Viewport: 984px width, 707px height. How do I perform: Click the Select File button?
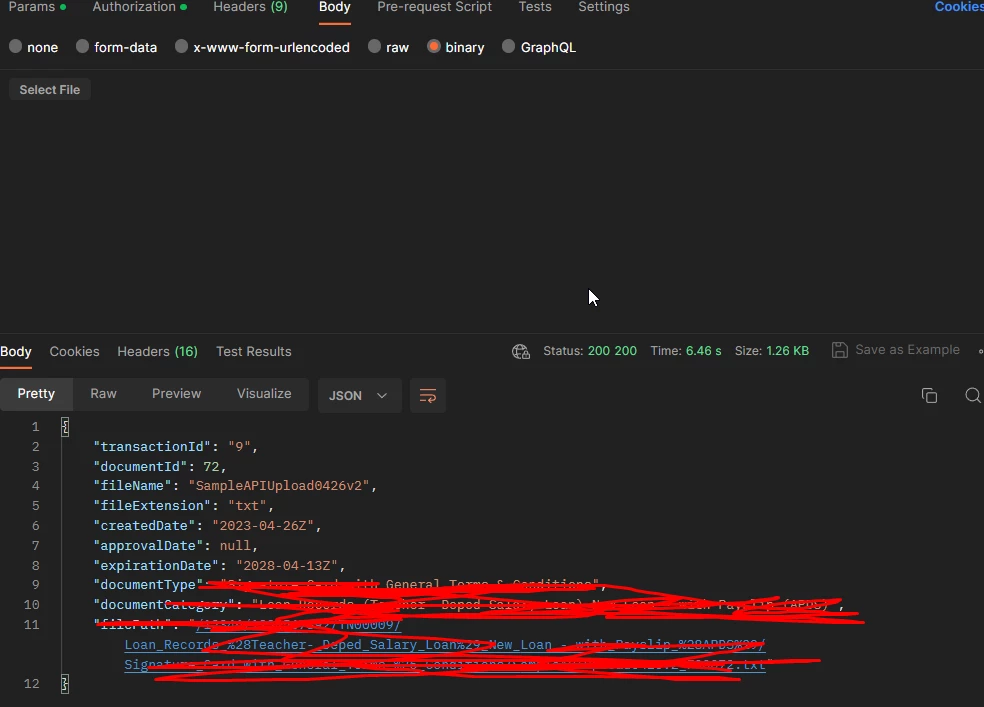tap(50, 90)
